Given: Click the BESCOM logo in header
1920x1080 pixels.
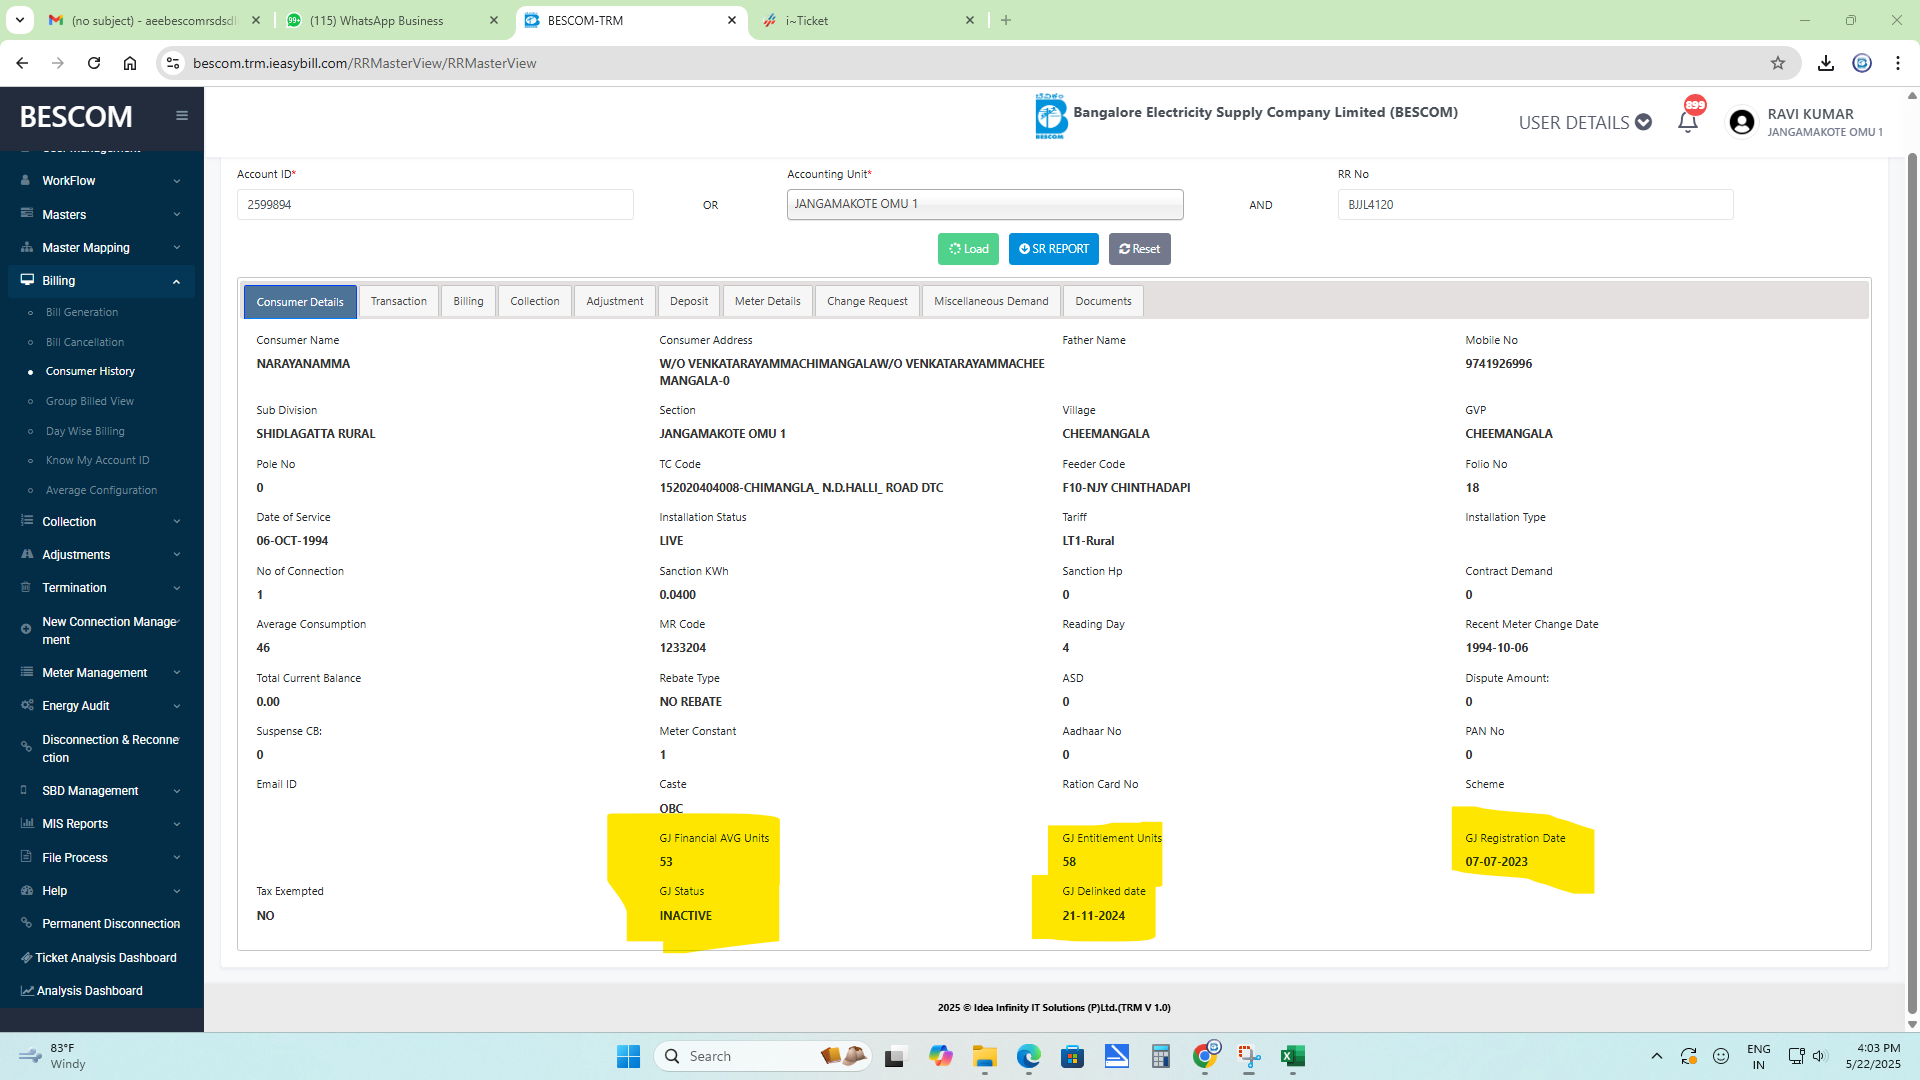Looking at the screenshot, I should click(1051, 116).
